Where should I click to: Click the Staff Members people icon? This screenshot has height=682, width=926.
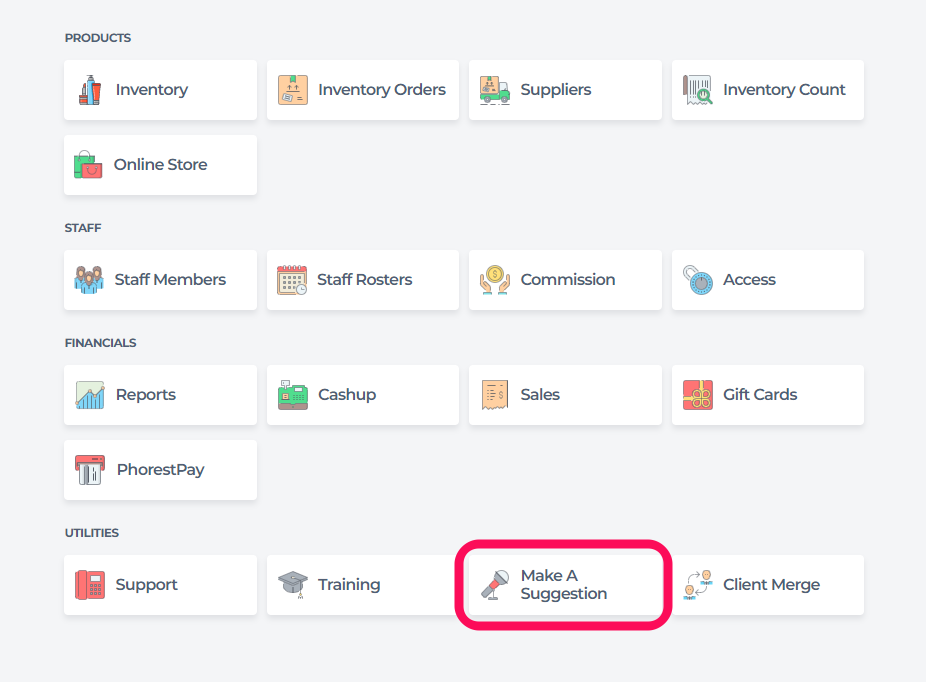89,280
